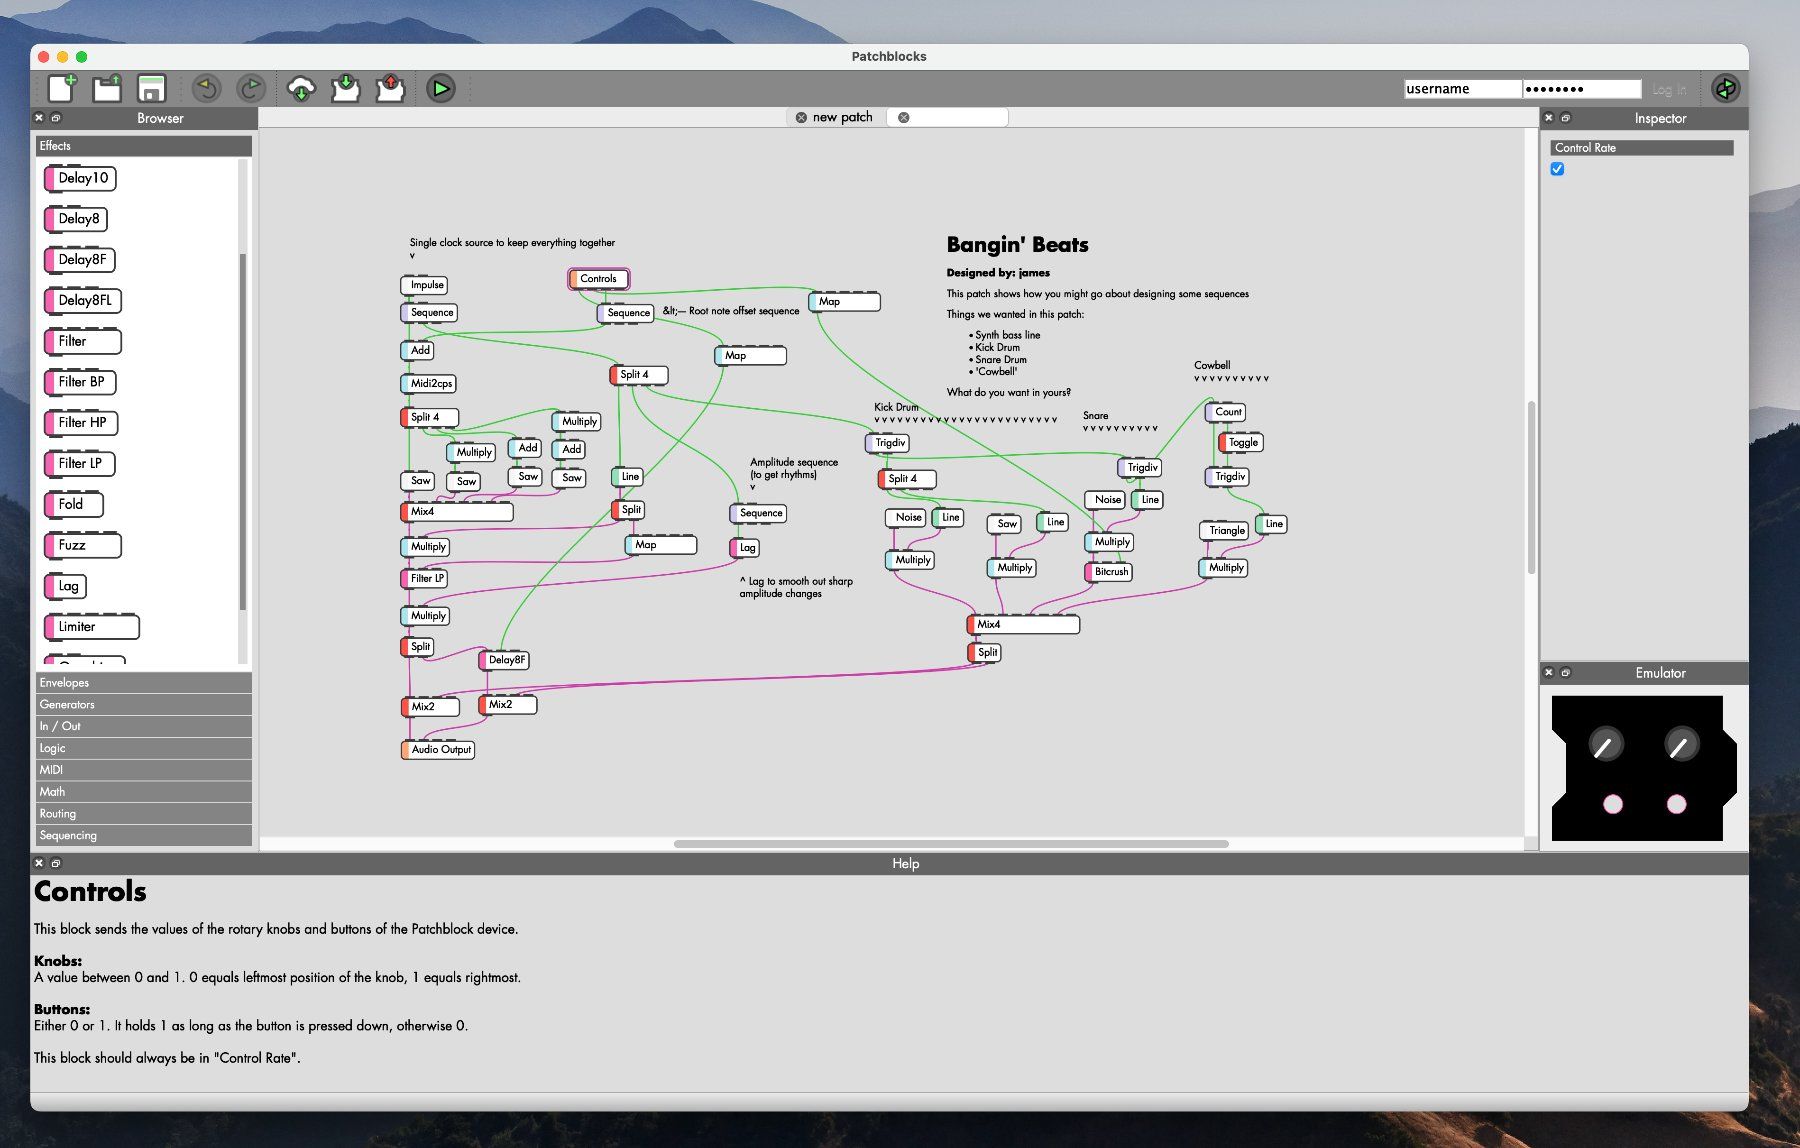The width and height of the screenshot is (1800, 1148).
Task: Expand the Generators category
Action: (144, 705)
